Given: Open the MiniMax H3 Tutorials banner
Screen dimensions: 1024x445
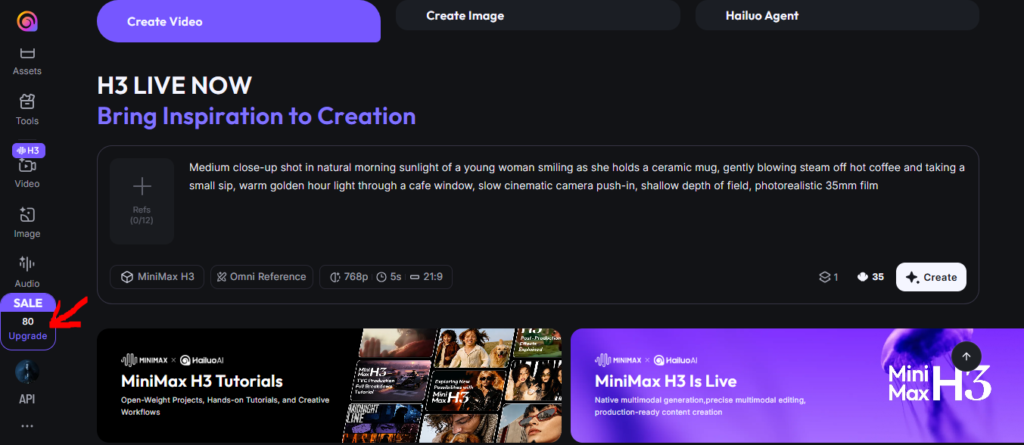Looking at the screenshot, I should (329, 386).
